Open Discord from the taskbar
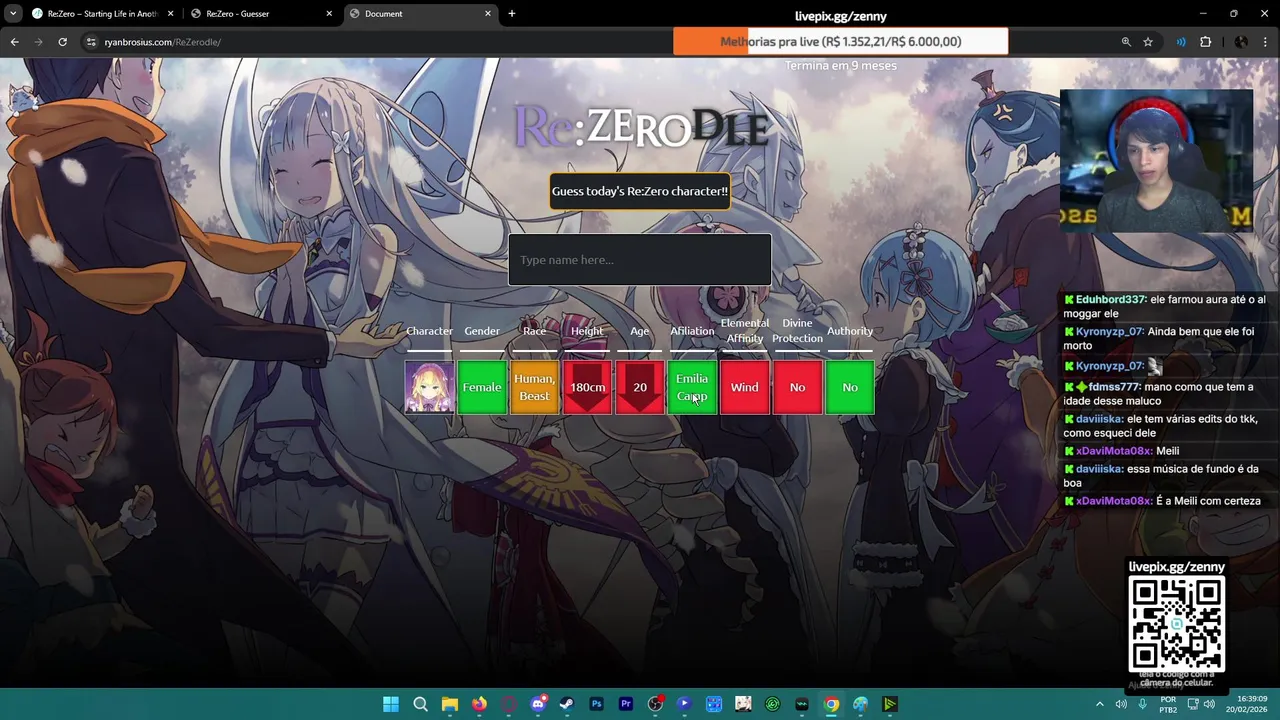Screen dimensions: 1280x720 click(538, 704)
